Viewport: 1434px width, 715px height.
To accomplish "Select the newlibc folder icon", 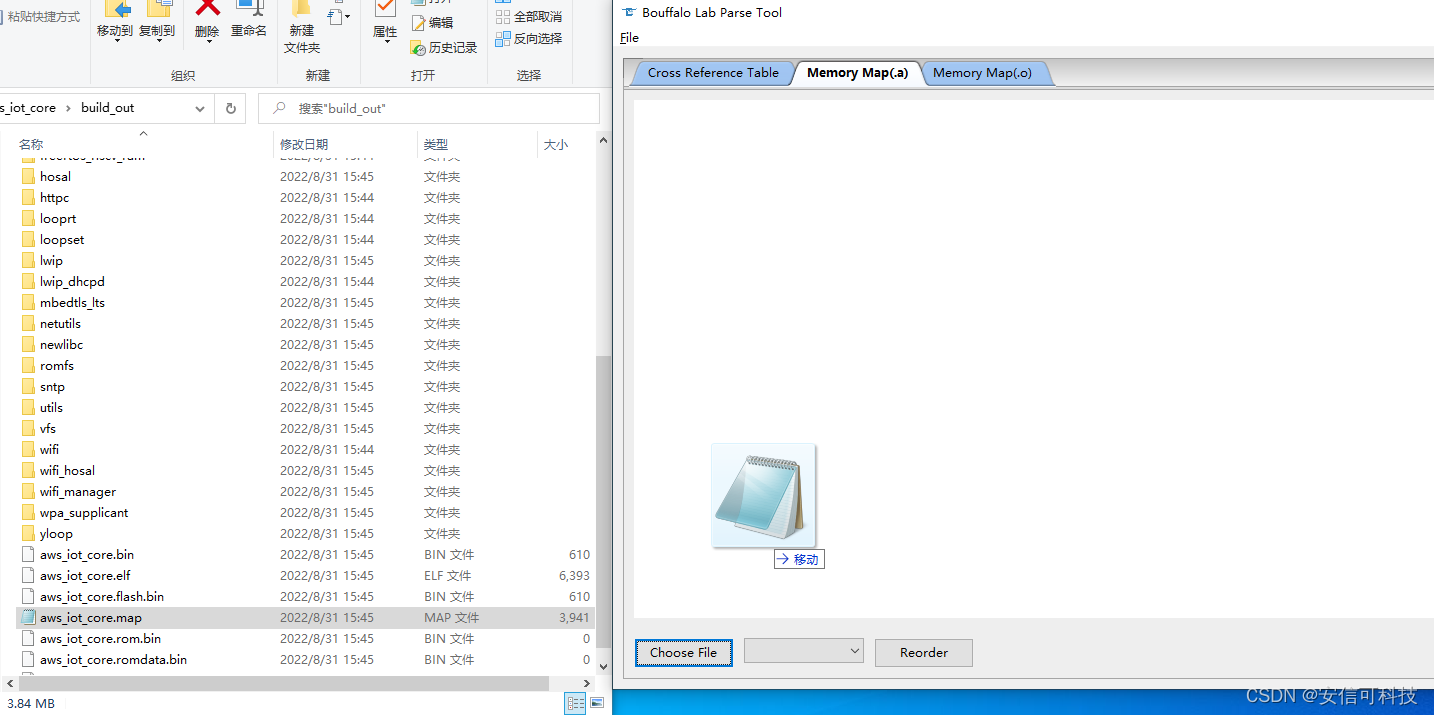I will click(x=28, y=345).
